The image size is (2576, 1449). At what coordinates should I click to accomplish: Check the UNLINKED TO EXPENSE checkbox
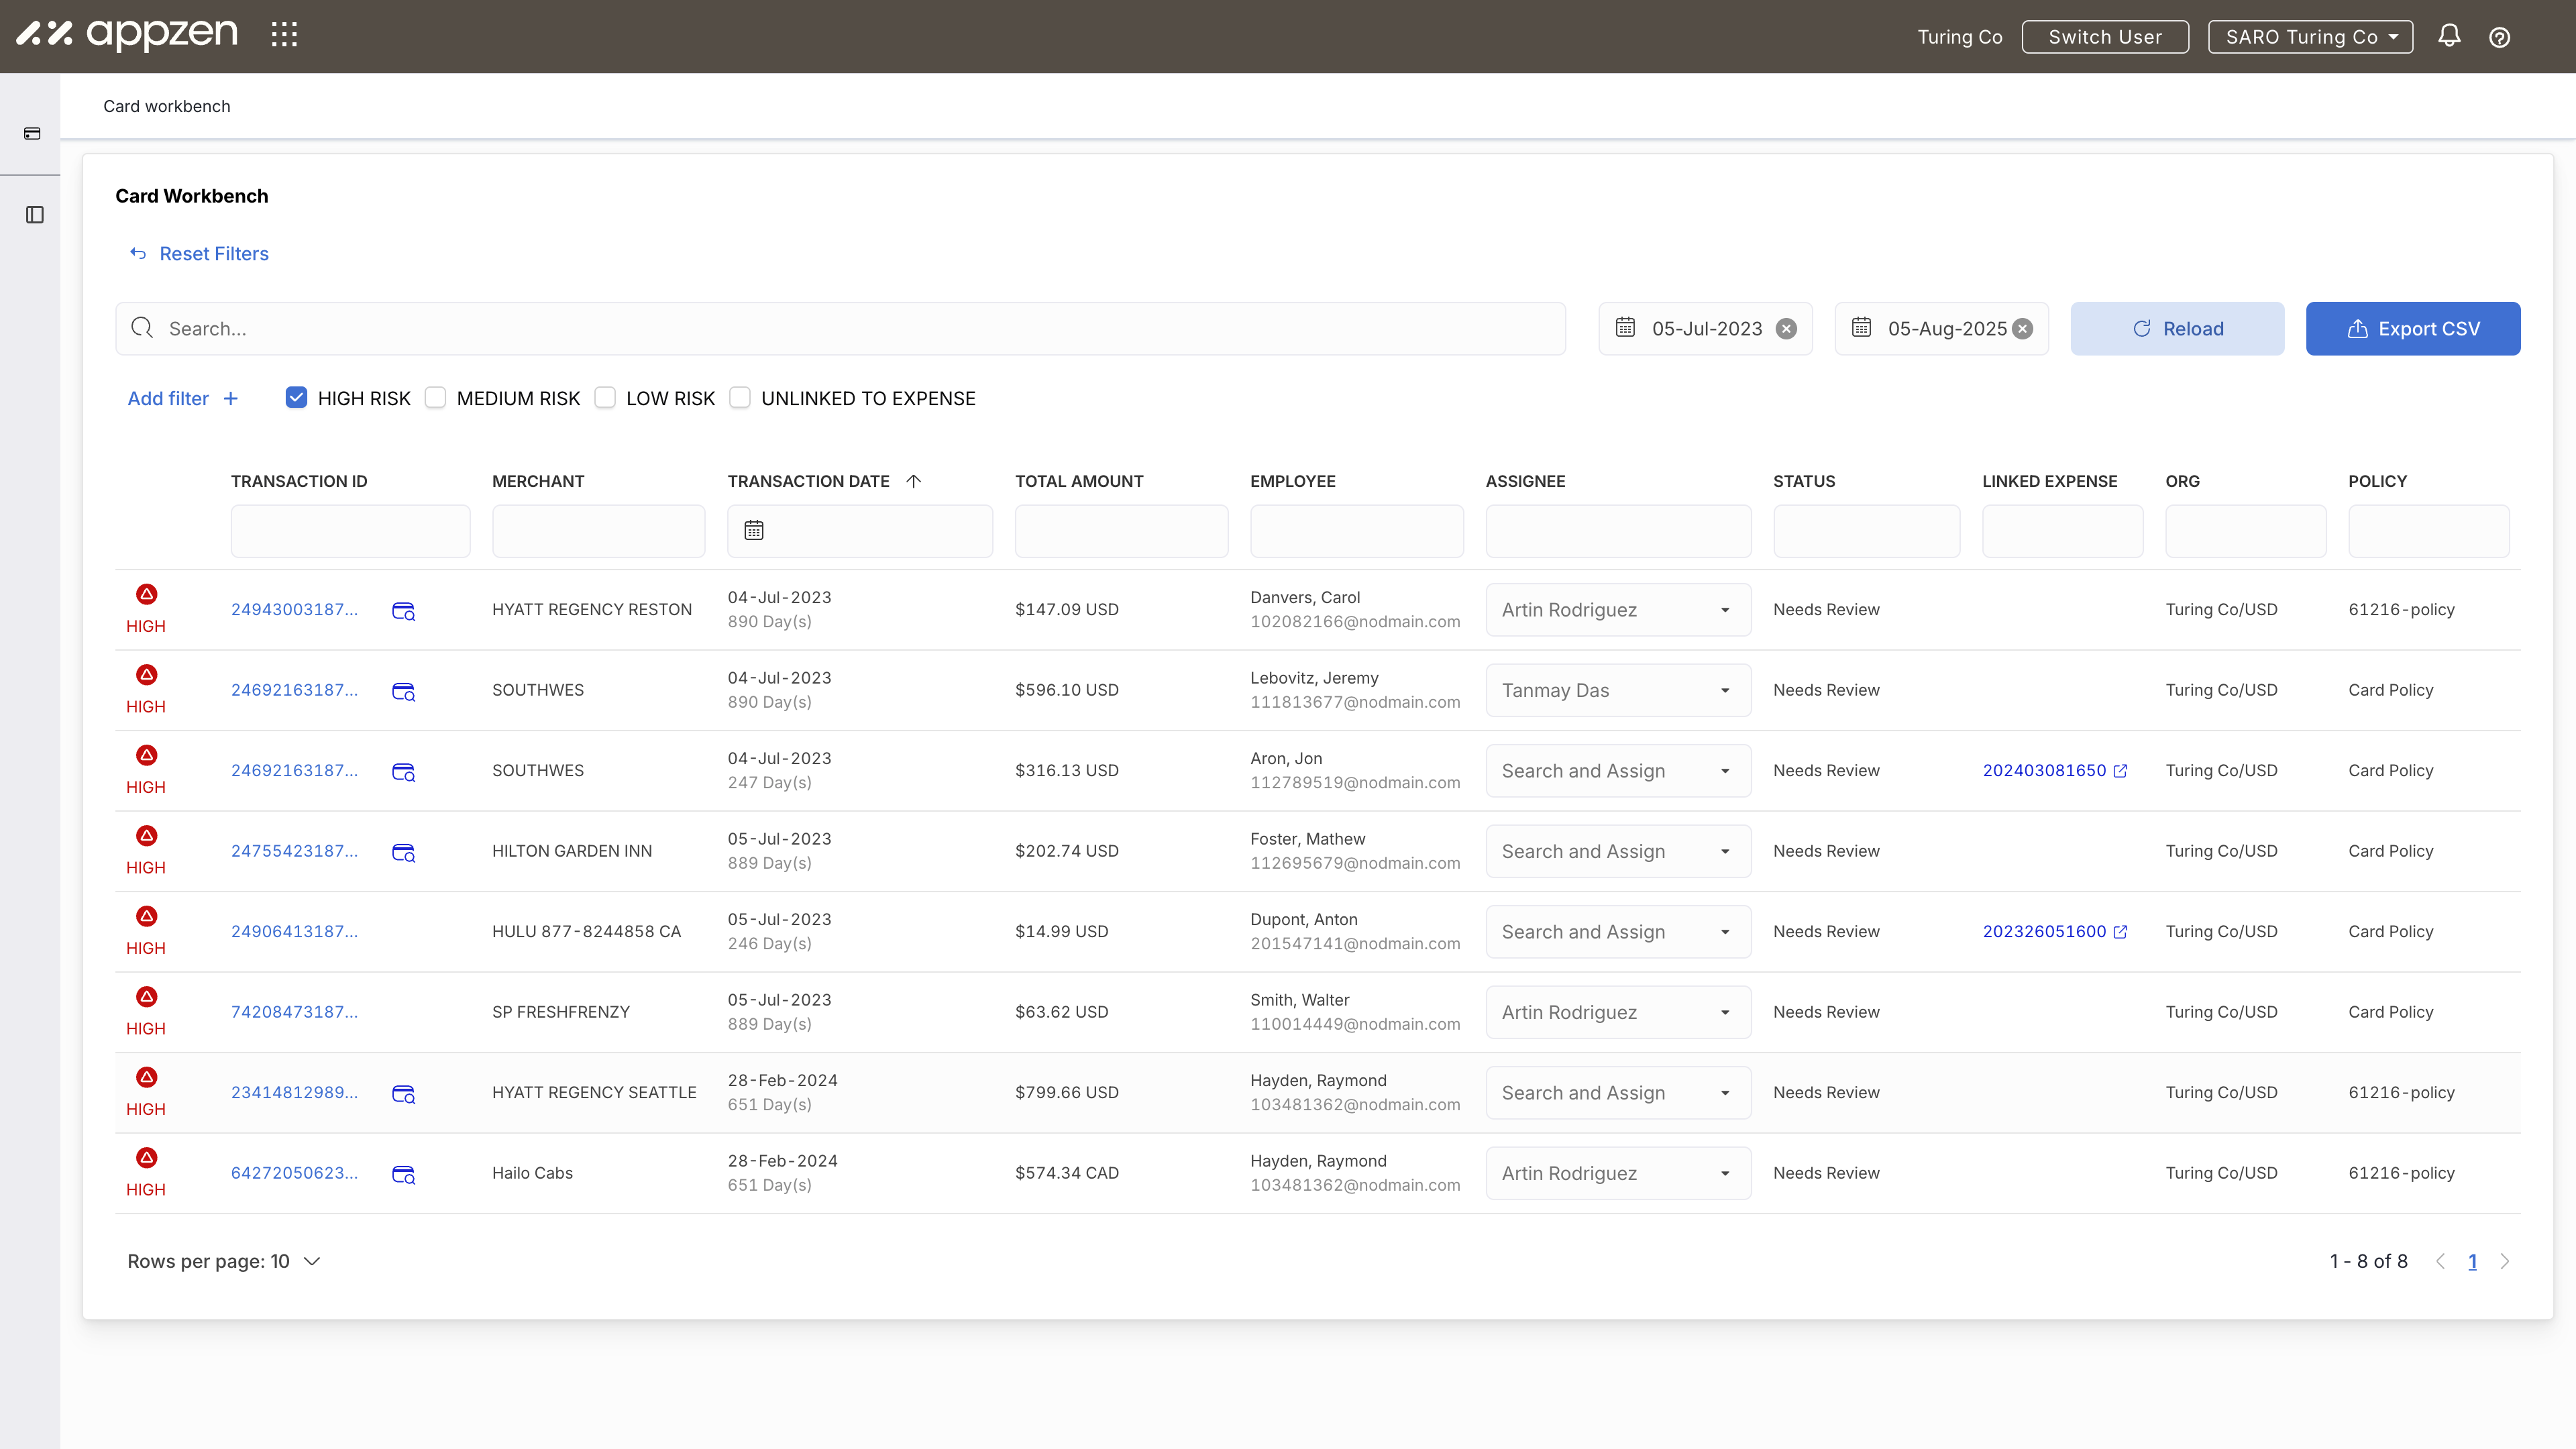click(x=740, y=398)
